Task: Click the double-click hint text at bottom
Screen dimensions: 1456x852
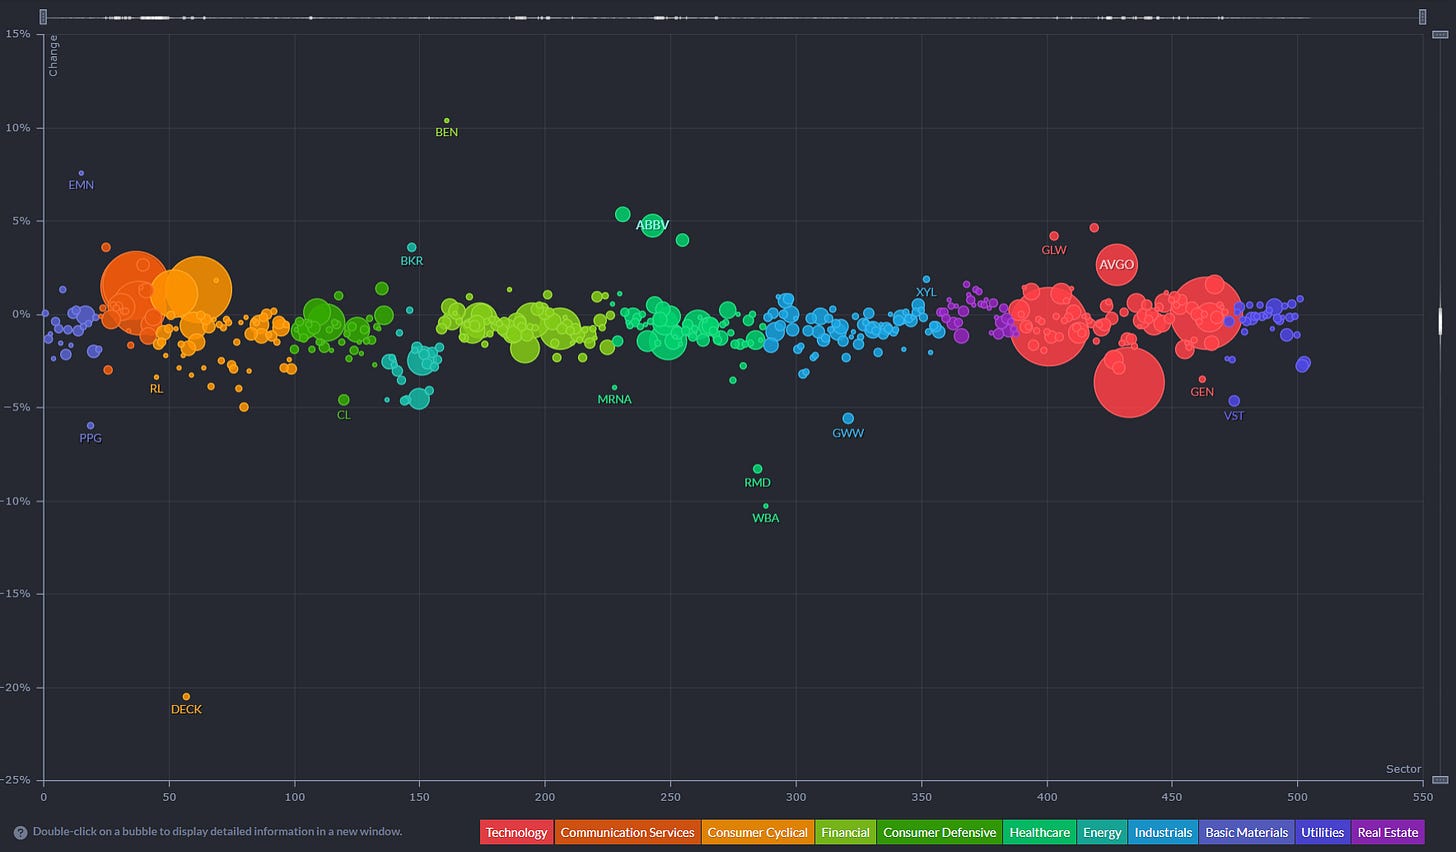Action: tap(217, 832)
